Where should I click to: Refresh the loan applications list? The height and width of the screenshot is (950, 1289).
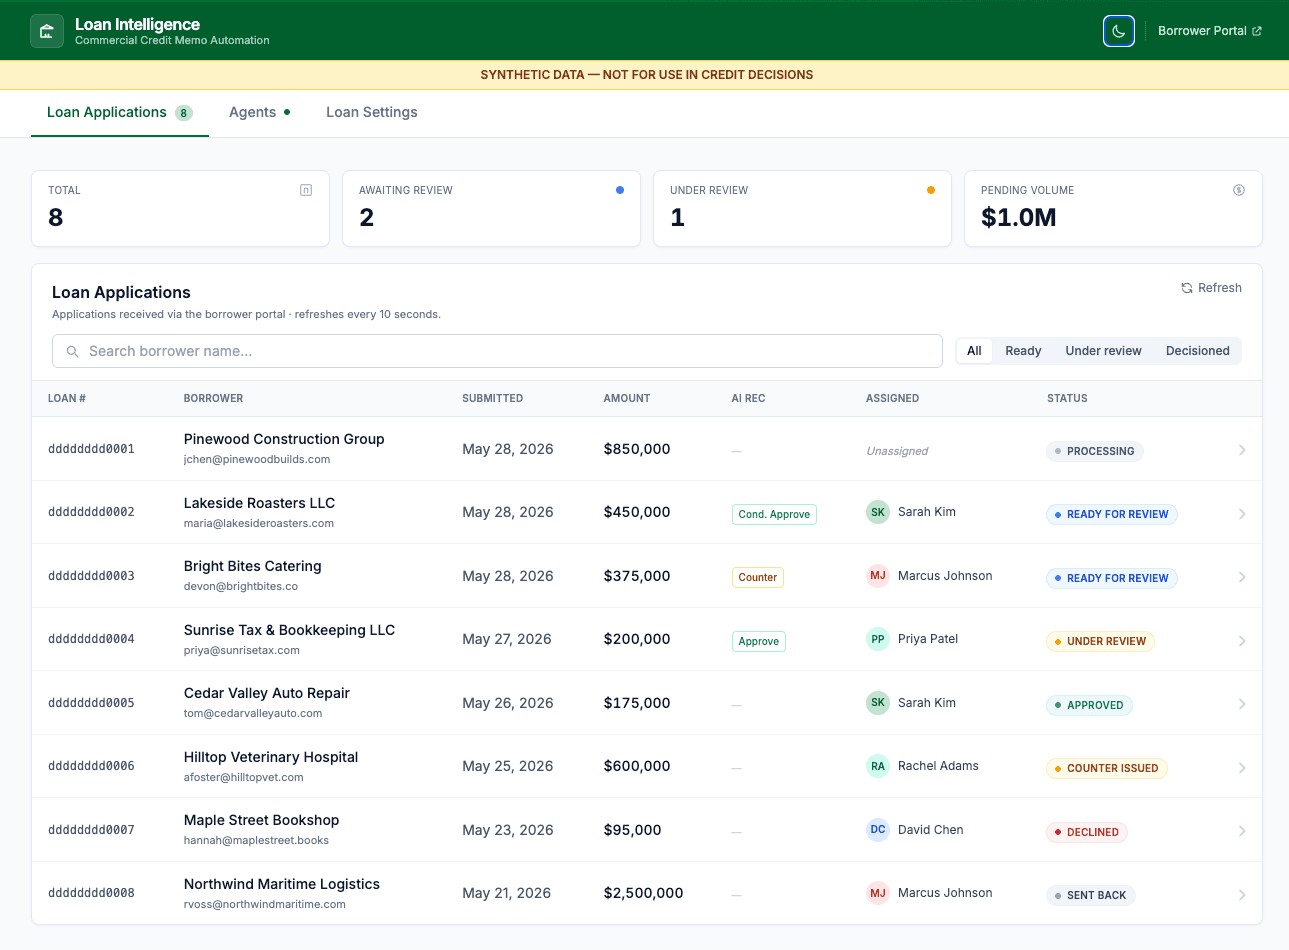(x=1211, y=288)
